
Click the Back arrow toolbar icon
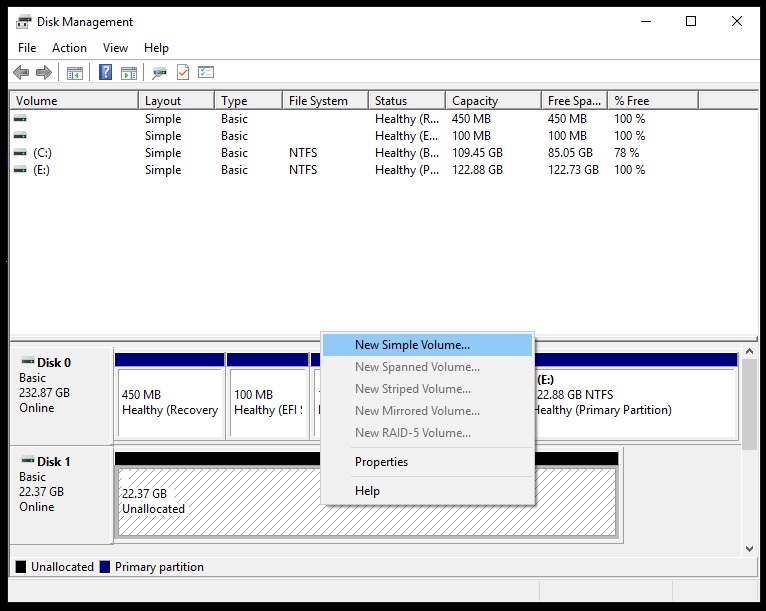click(x=21, y=72)
